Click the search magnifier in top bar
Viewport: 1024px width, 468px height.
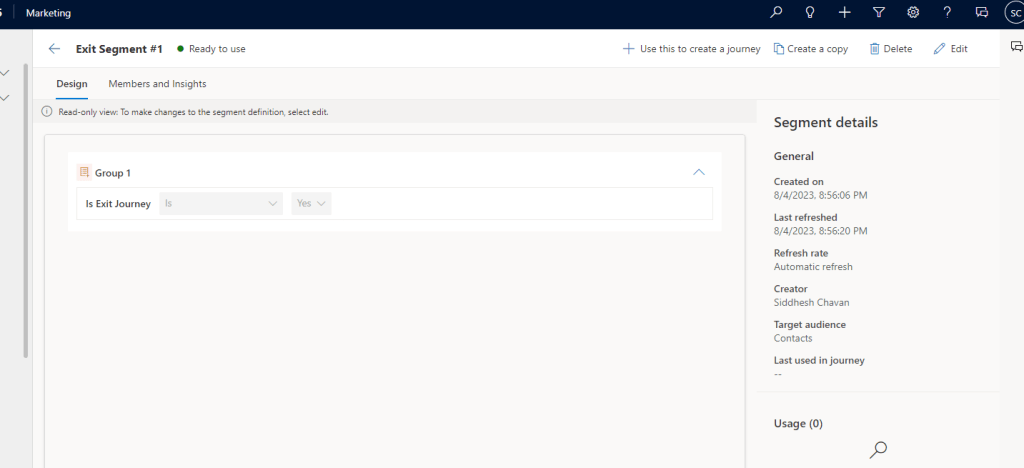pyautogui.click(x=776, y=13)
